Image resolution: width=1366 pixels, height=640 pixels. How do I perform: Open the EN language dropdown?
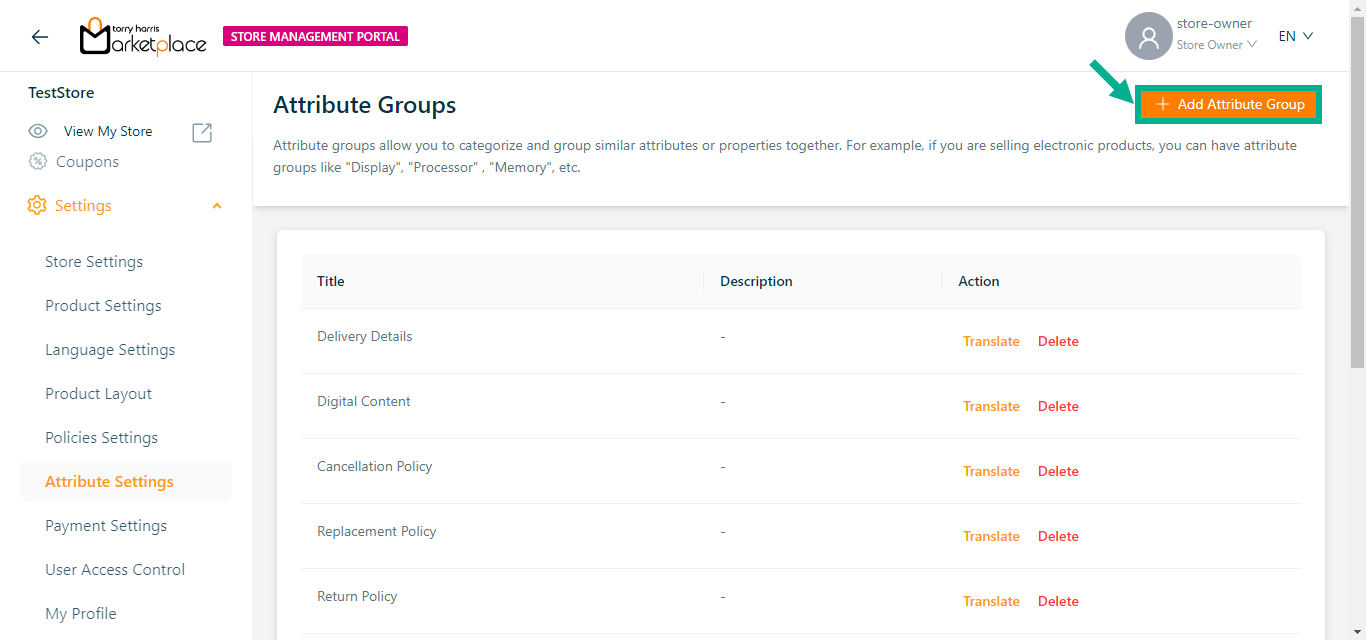[1295, 36]
